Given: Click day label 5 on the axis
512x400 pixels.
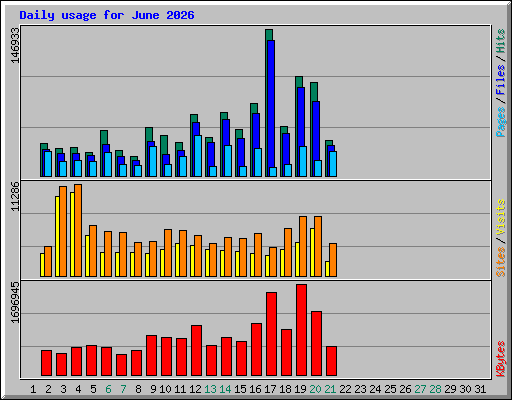Looking at the screenshot, I should point(93,389).
